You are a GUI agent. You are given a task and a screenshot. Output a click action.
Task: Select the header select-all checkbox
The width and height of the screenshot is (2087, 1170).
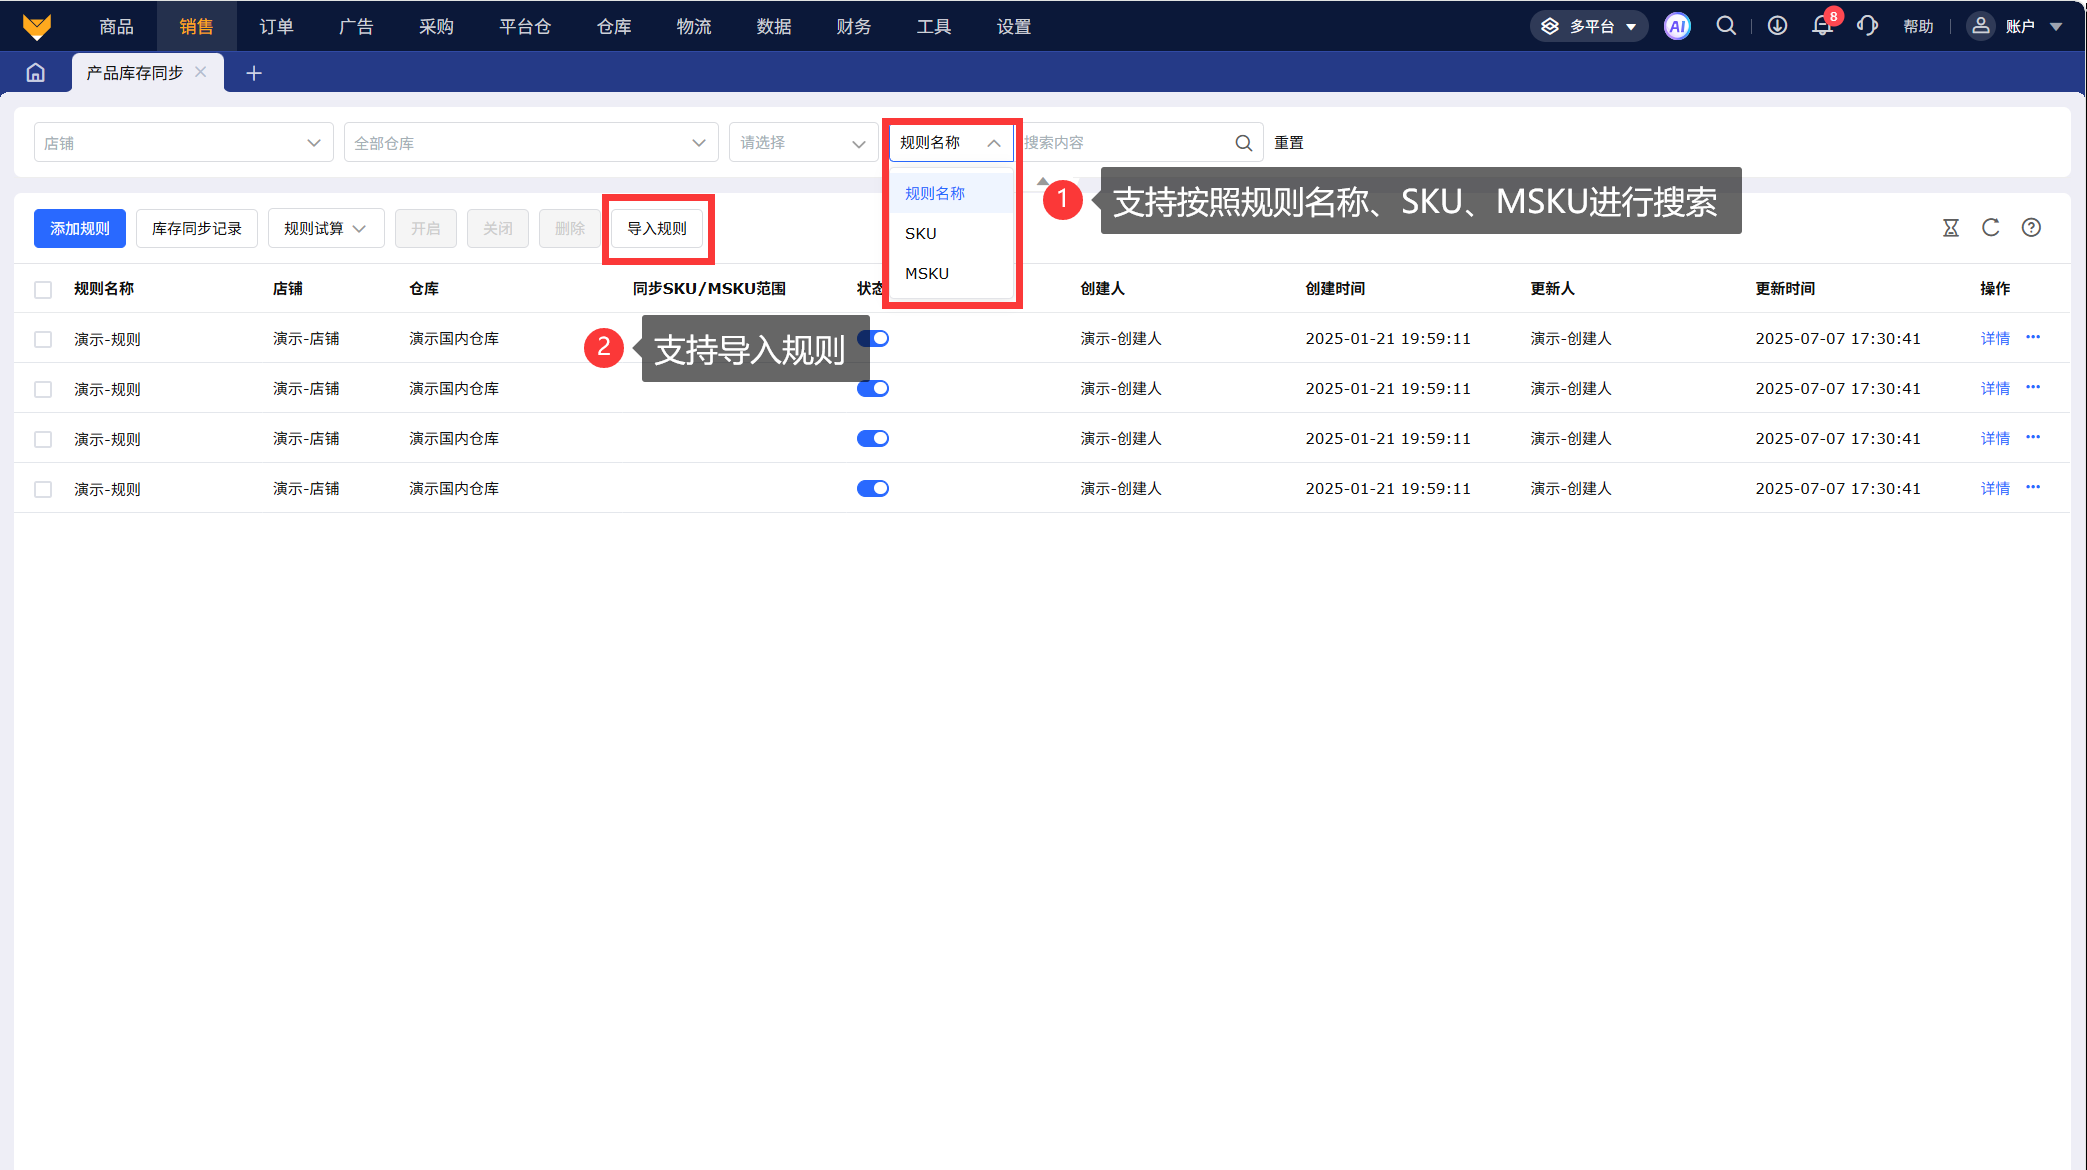point(43,290)
